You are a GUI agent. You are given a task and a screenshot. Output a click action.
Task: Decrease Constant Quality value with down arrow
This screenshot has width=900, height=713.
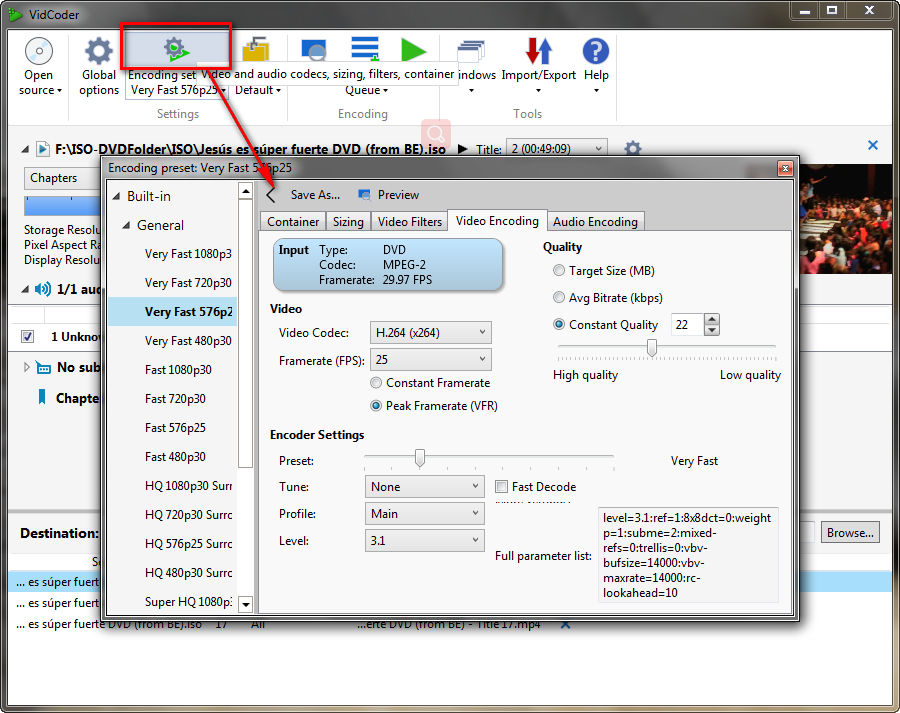point(712,330)
